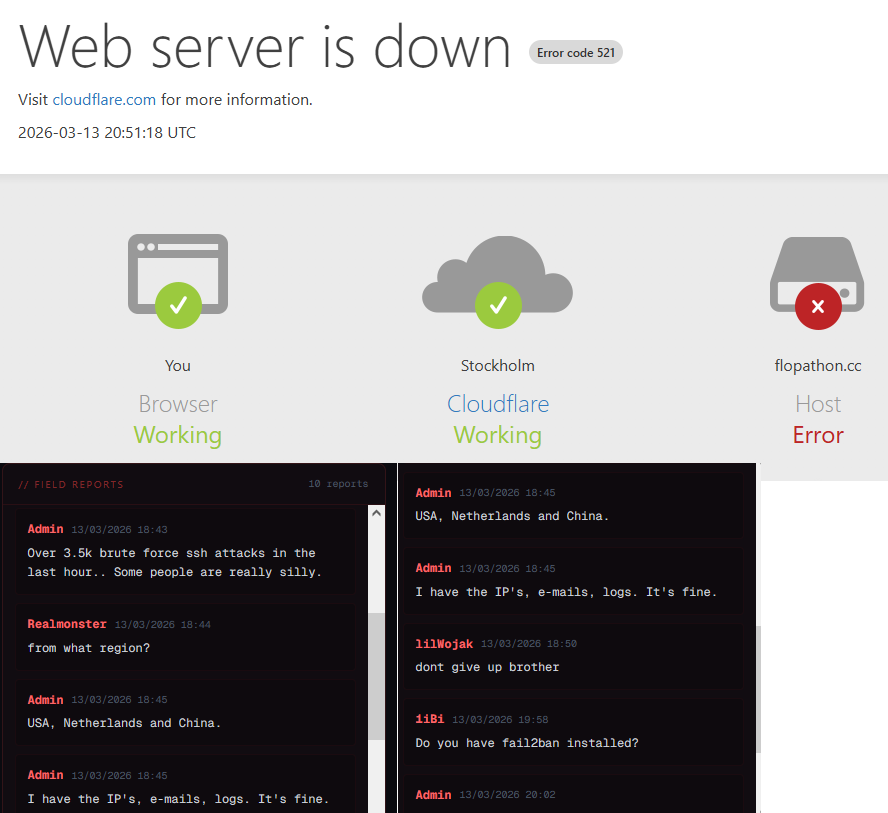Click the "// FIELD REPORTS" panel header
Viewport: 888px width, 813px height.
(71, 485)
